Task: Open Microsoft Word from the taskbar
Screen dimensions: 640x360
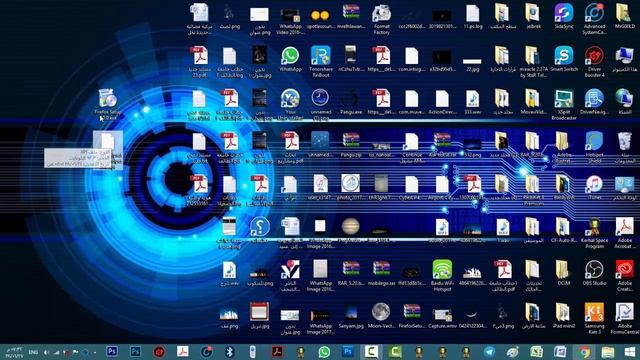Action: [x=560, y=352]
